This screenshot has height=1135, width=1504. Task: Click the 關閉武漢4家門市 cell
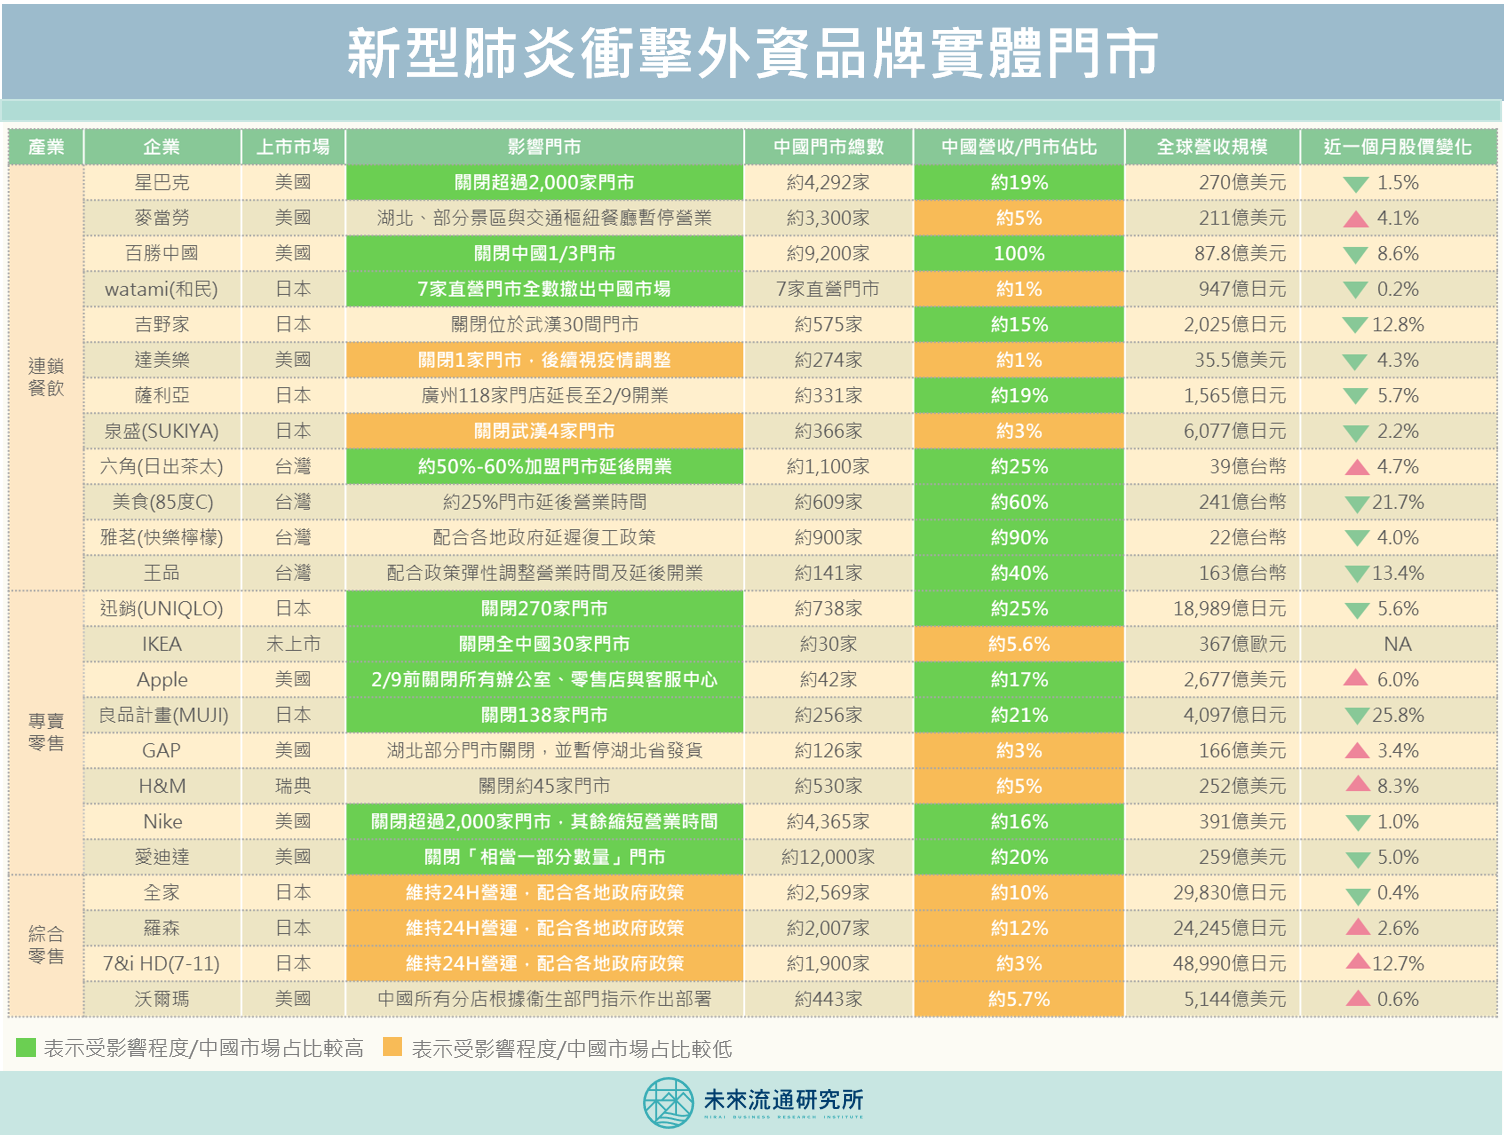click(x=544, y=431)
